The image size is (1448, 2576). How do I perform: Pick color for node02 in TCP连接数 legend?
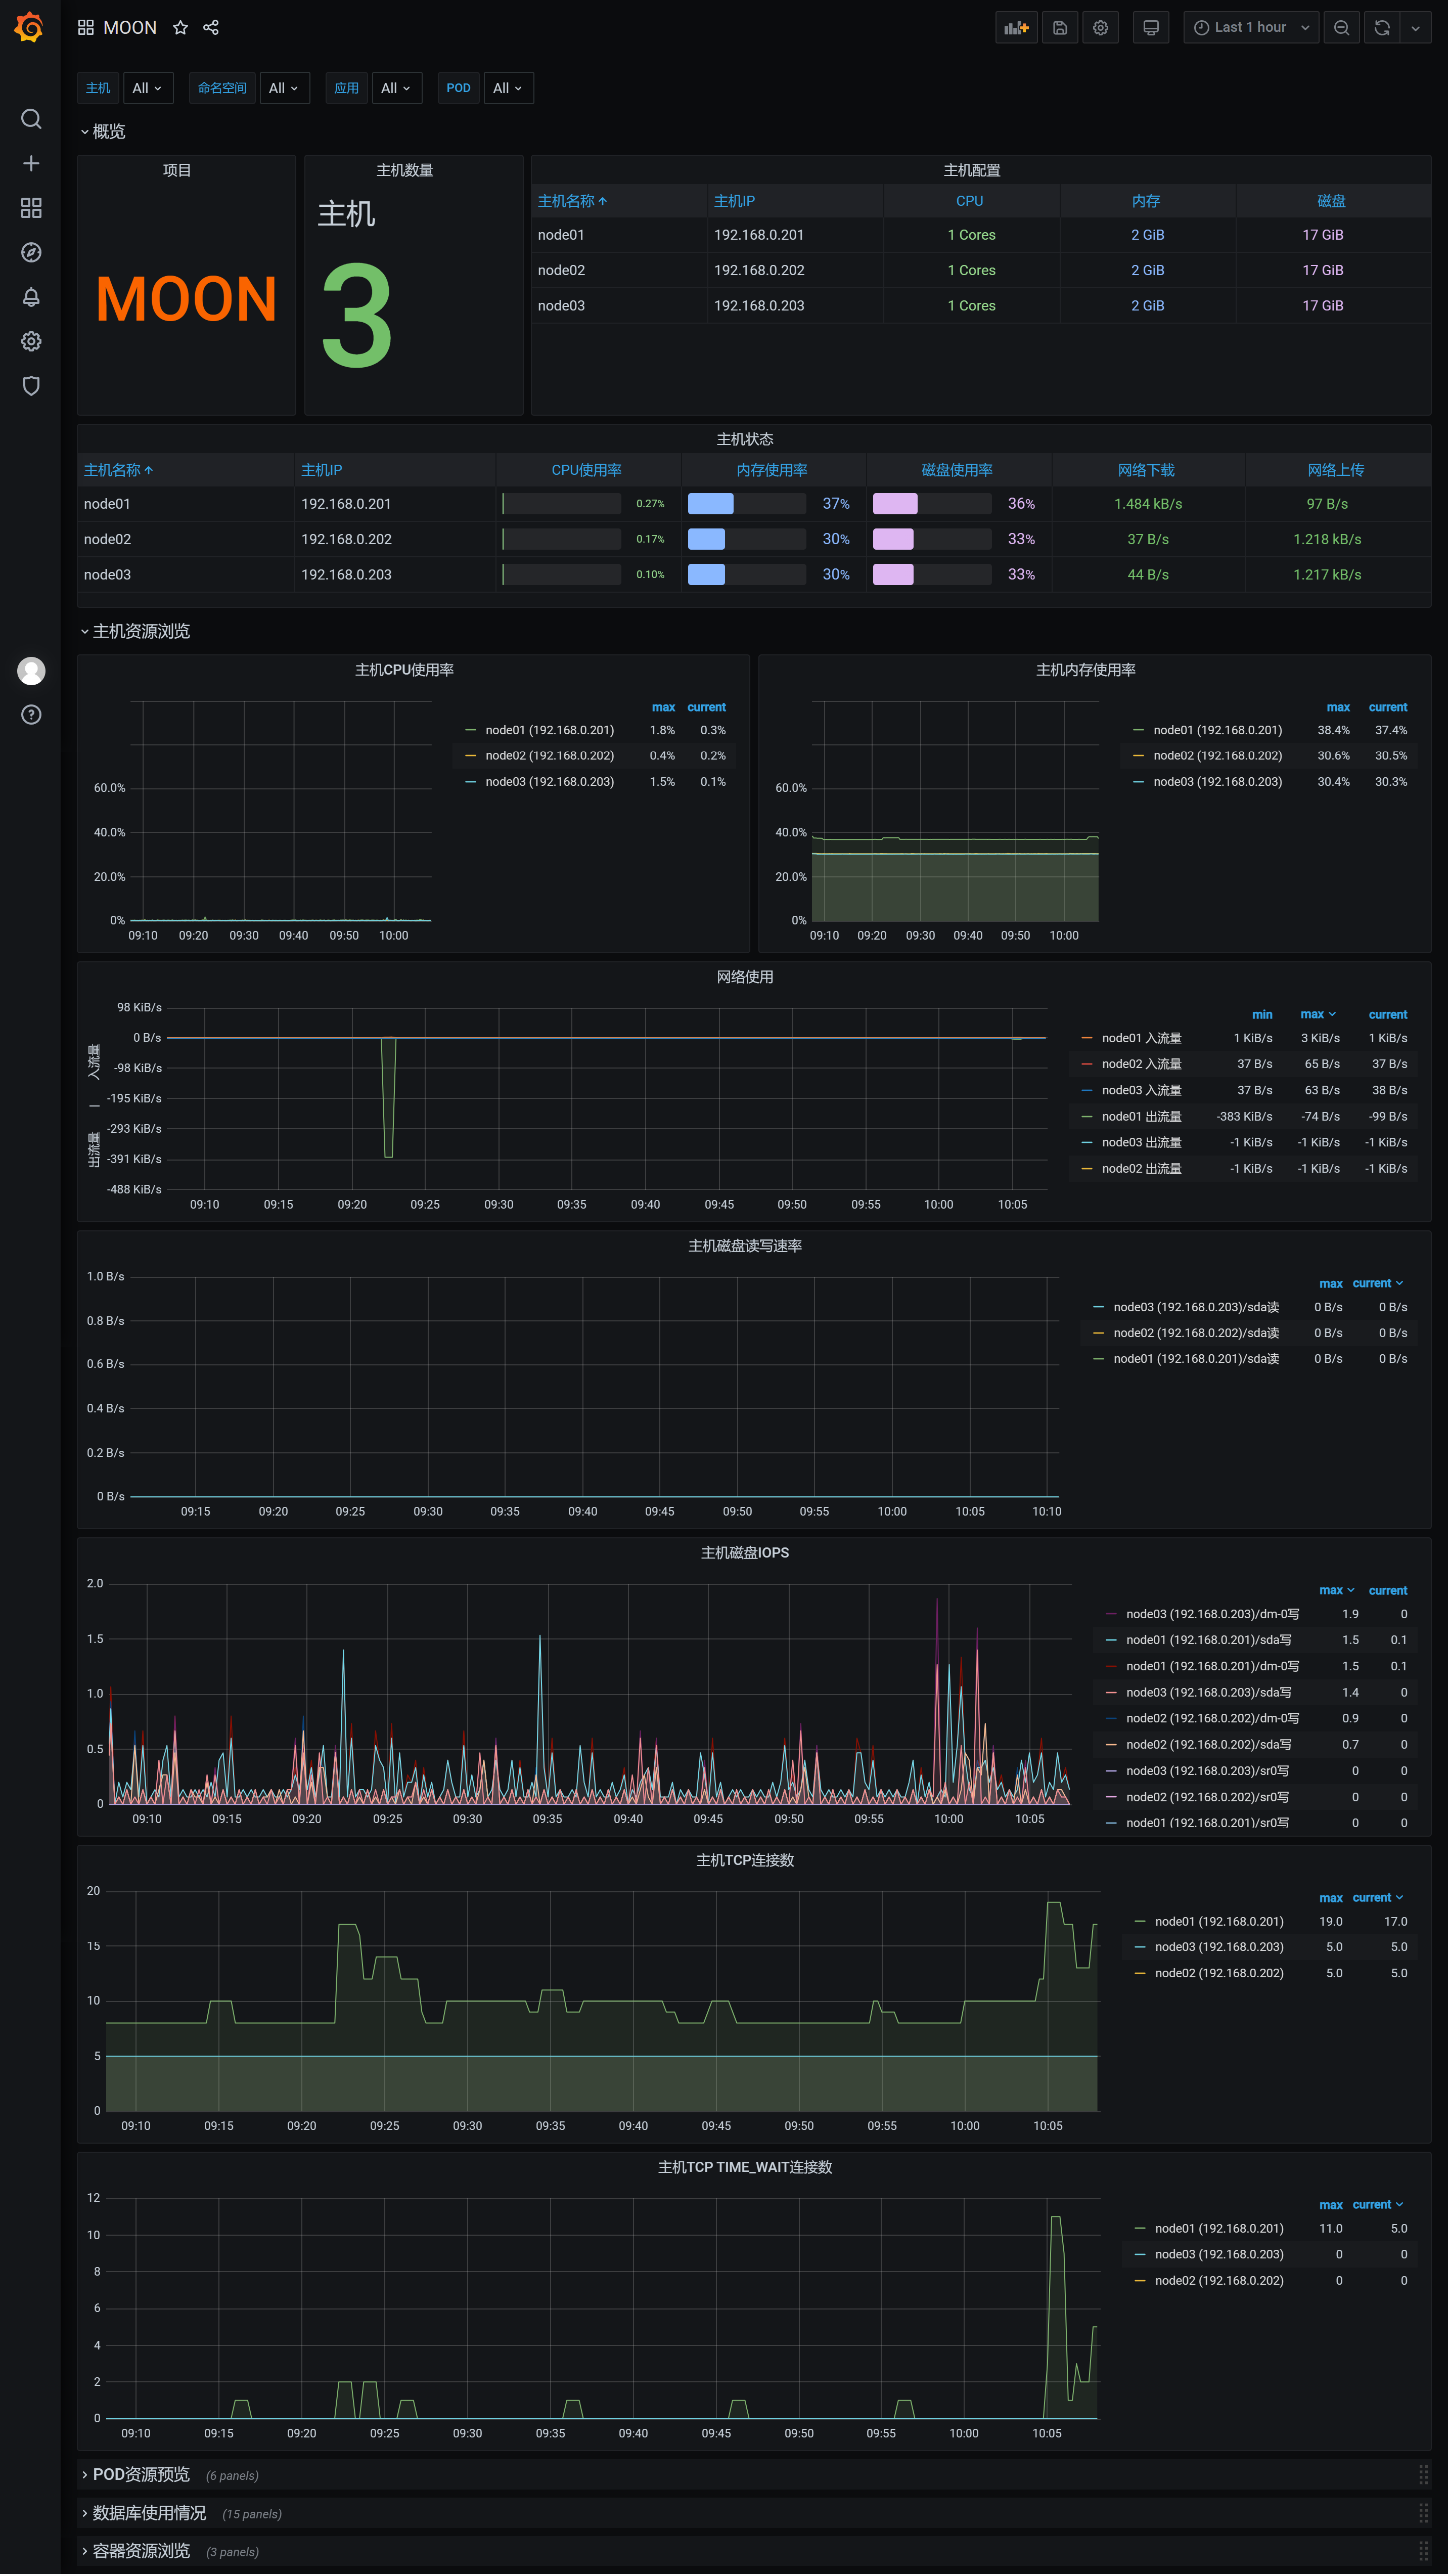(1140, 1973)
